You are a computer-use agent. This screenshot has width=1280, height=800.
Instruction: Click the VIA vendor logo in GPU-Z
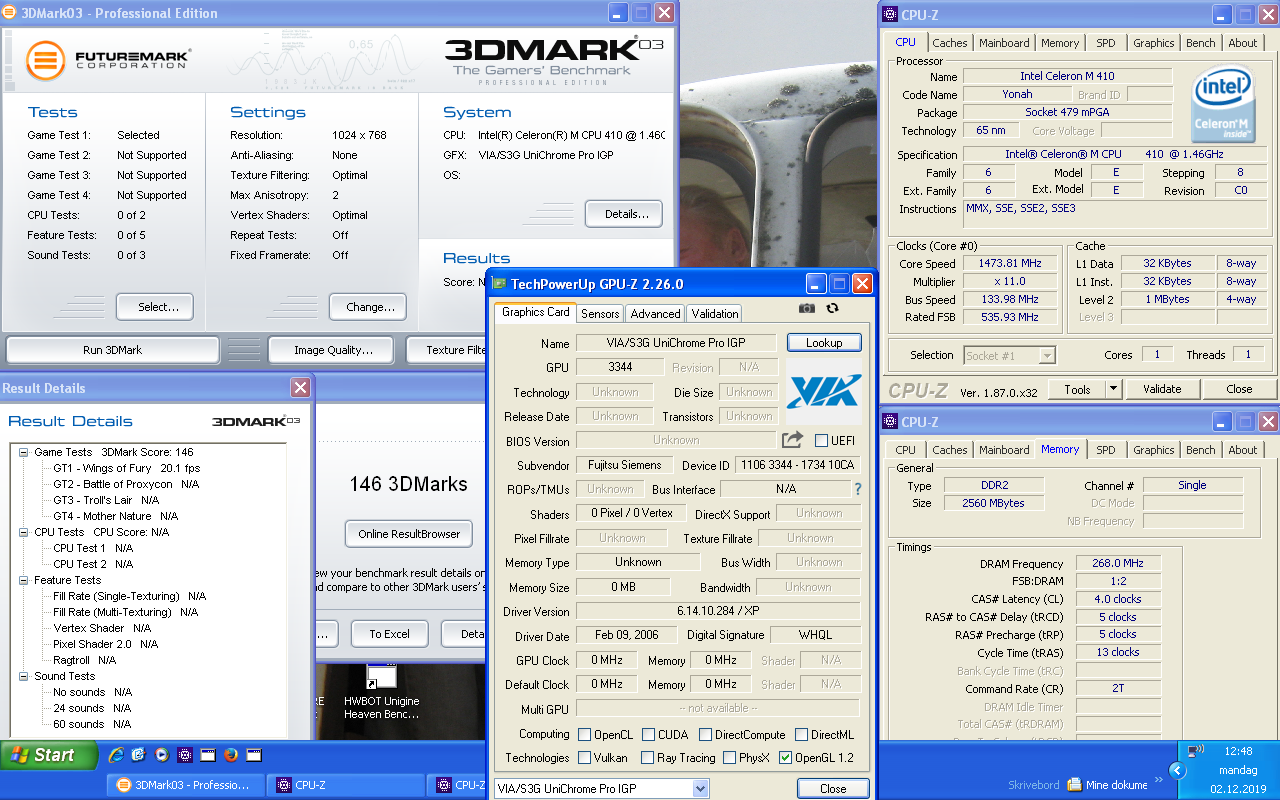click(x=824, y=391)
